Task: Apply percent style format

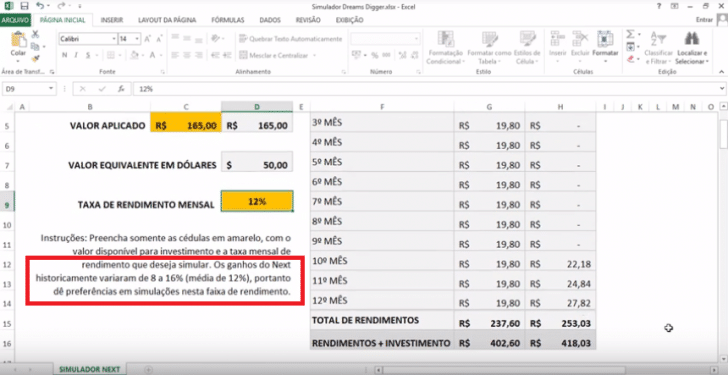Action: point(375,55)
